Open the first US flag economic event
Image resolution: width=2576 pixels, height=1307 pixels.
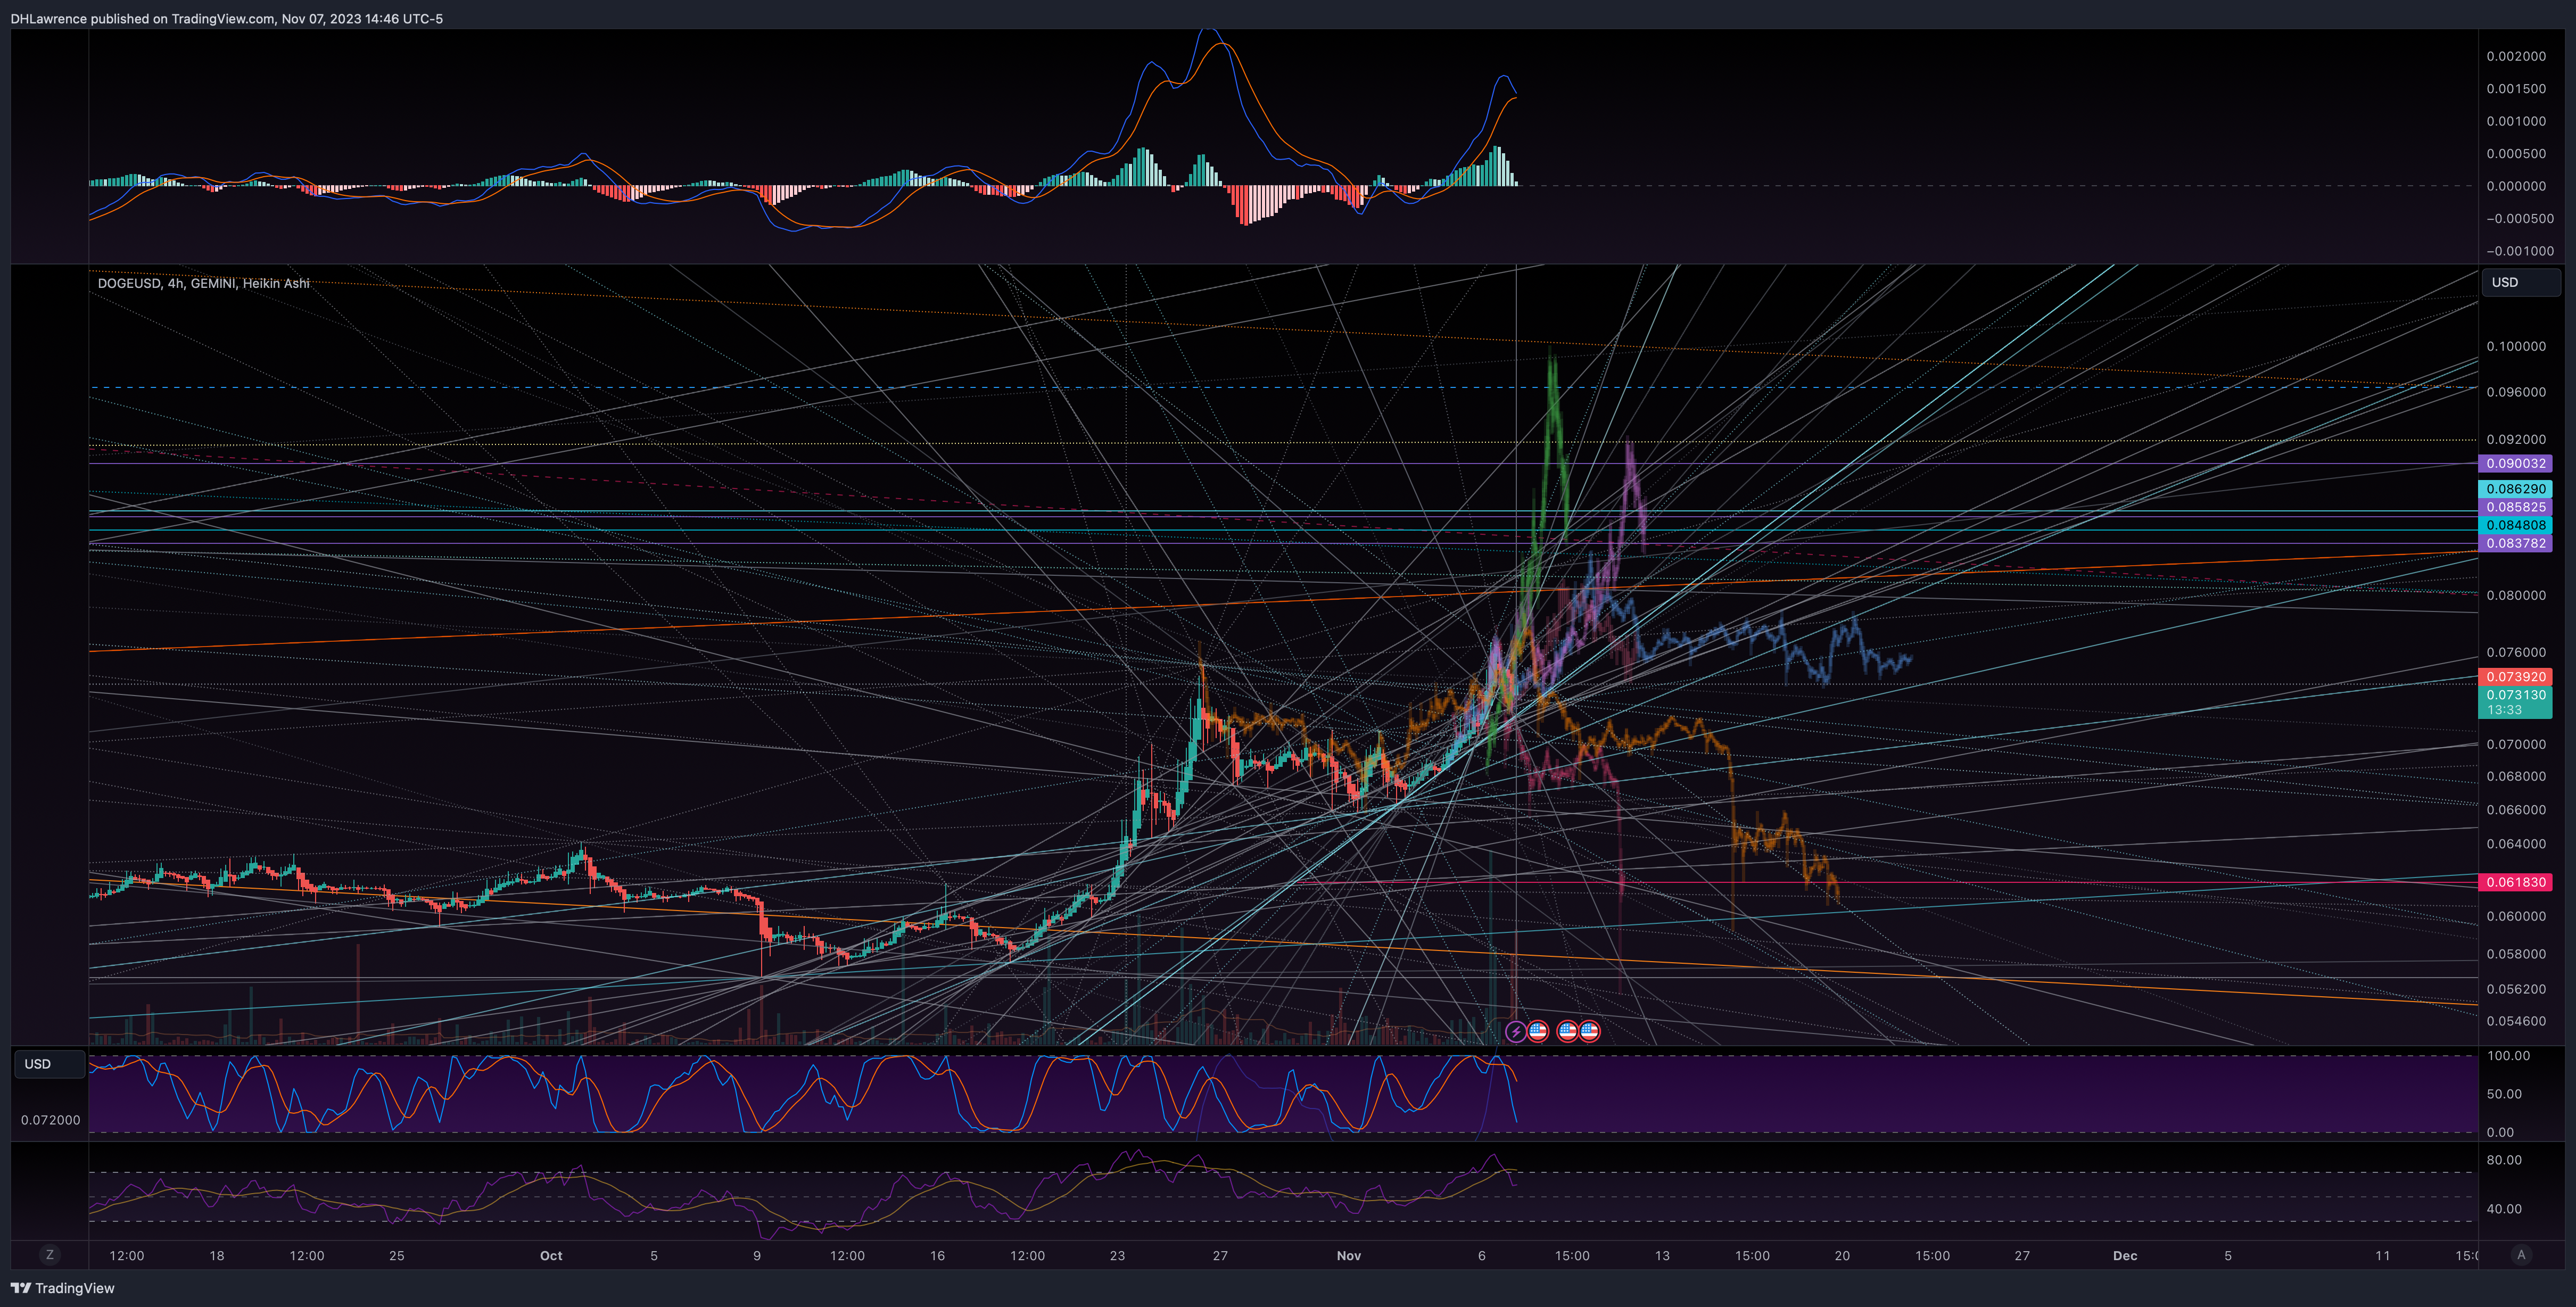[x=1538, y=1031]
